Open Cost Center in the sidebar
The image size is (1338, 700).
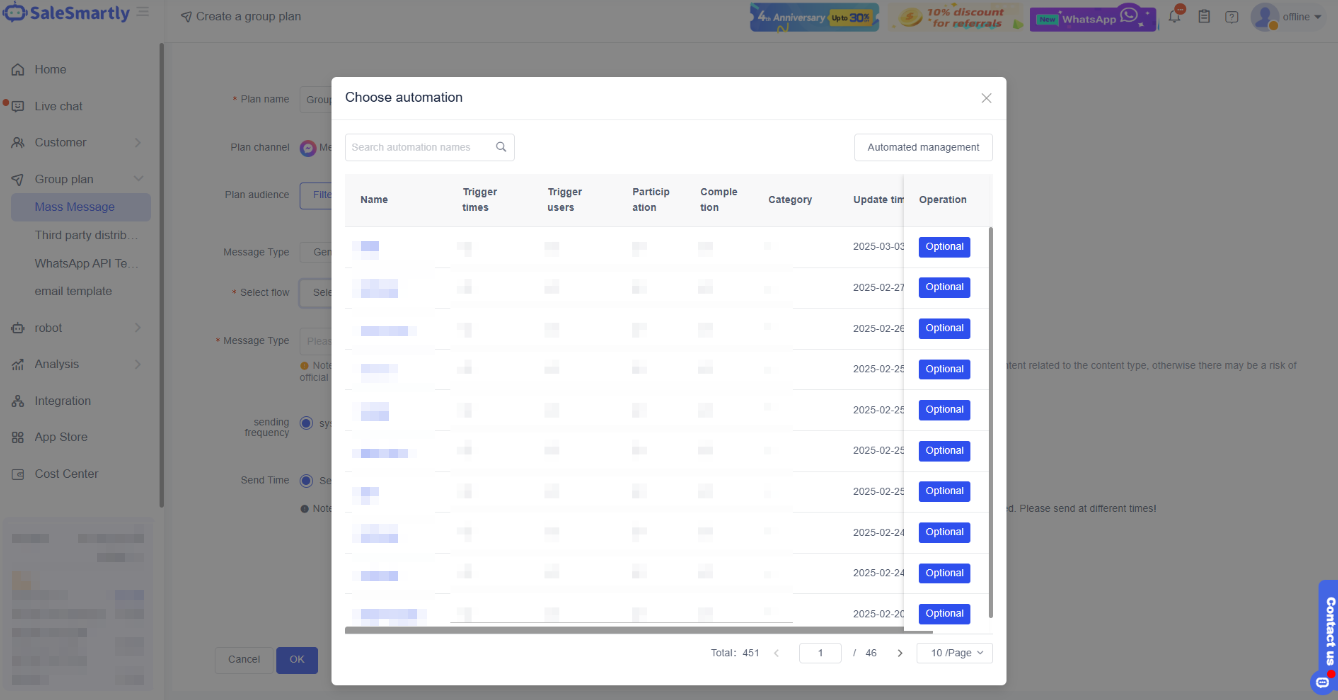coord(66,474)
